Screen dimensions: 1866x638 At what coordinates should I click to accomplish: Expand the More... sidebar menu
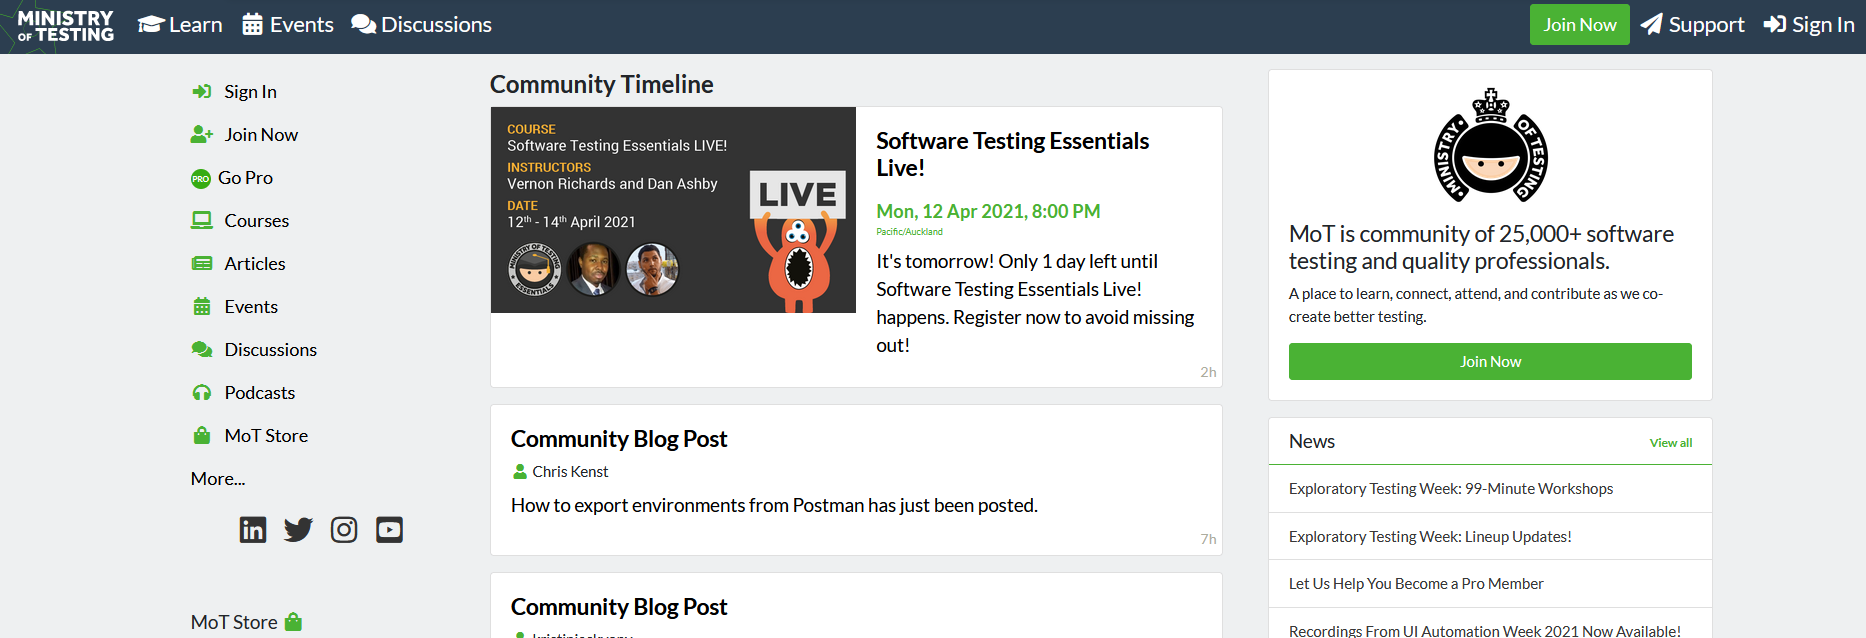point(218,479)
